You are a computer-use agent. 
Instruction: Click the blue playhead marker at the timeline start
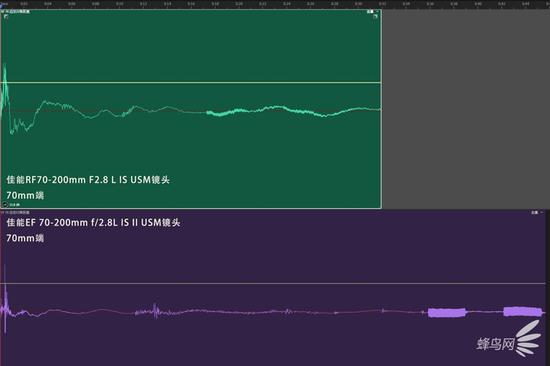[x=2, y=5]
